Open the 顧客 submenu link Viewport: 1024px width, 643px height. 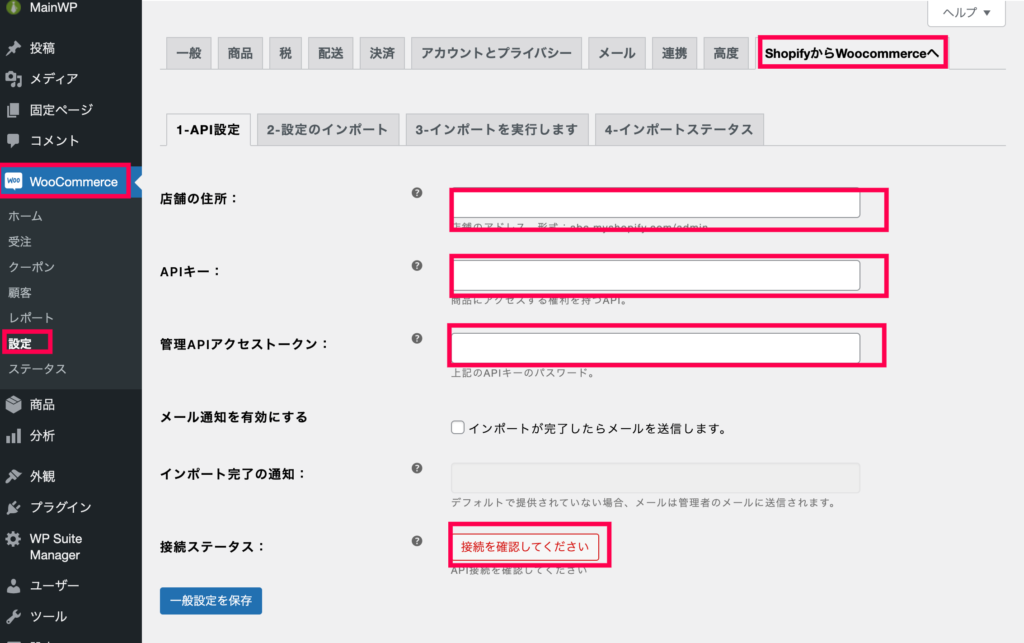[x=20, y=292]
